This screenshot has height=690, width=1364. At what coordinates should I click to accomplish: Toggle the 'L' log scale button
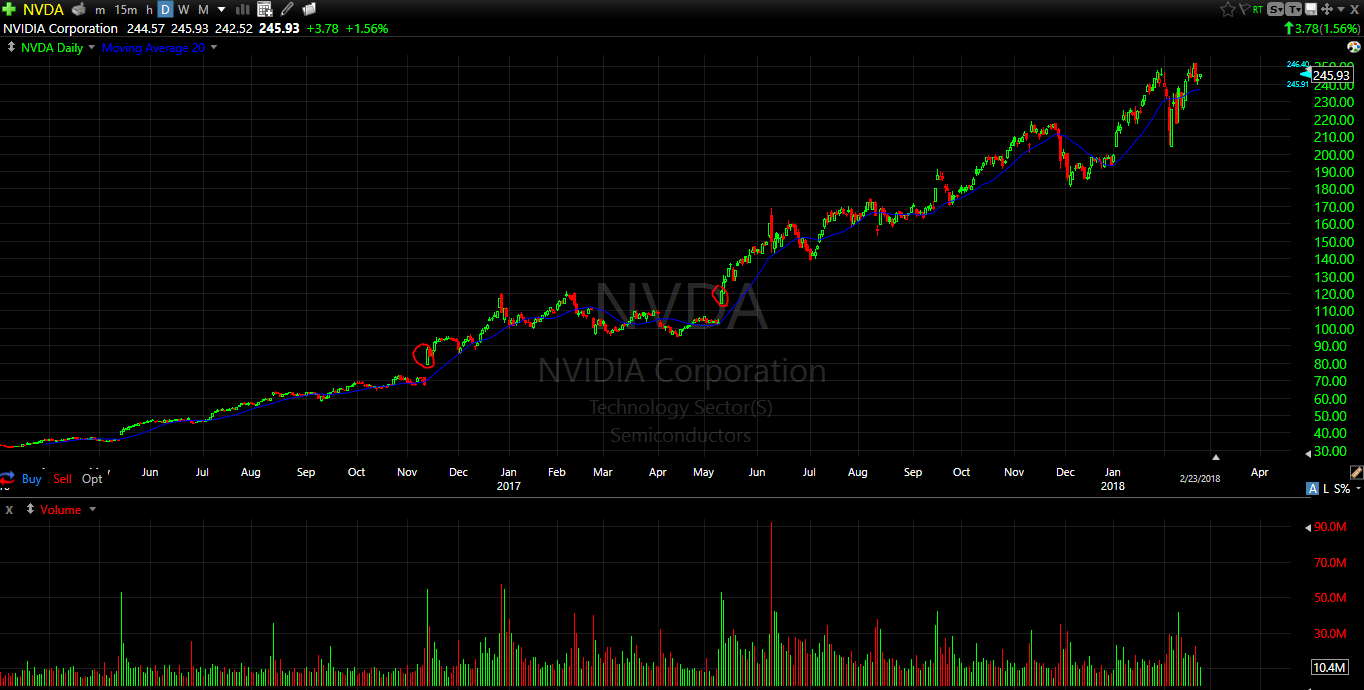tap(1327, 488)
